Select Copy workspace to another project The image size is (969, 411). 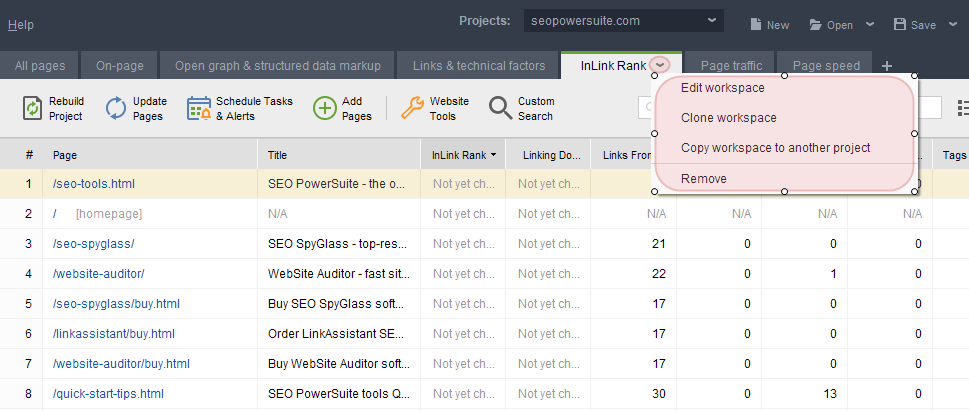point(776,148)
